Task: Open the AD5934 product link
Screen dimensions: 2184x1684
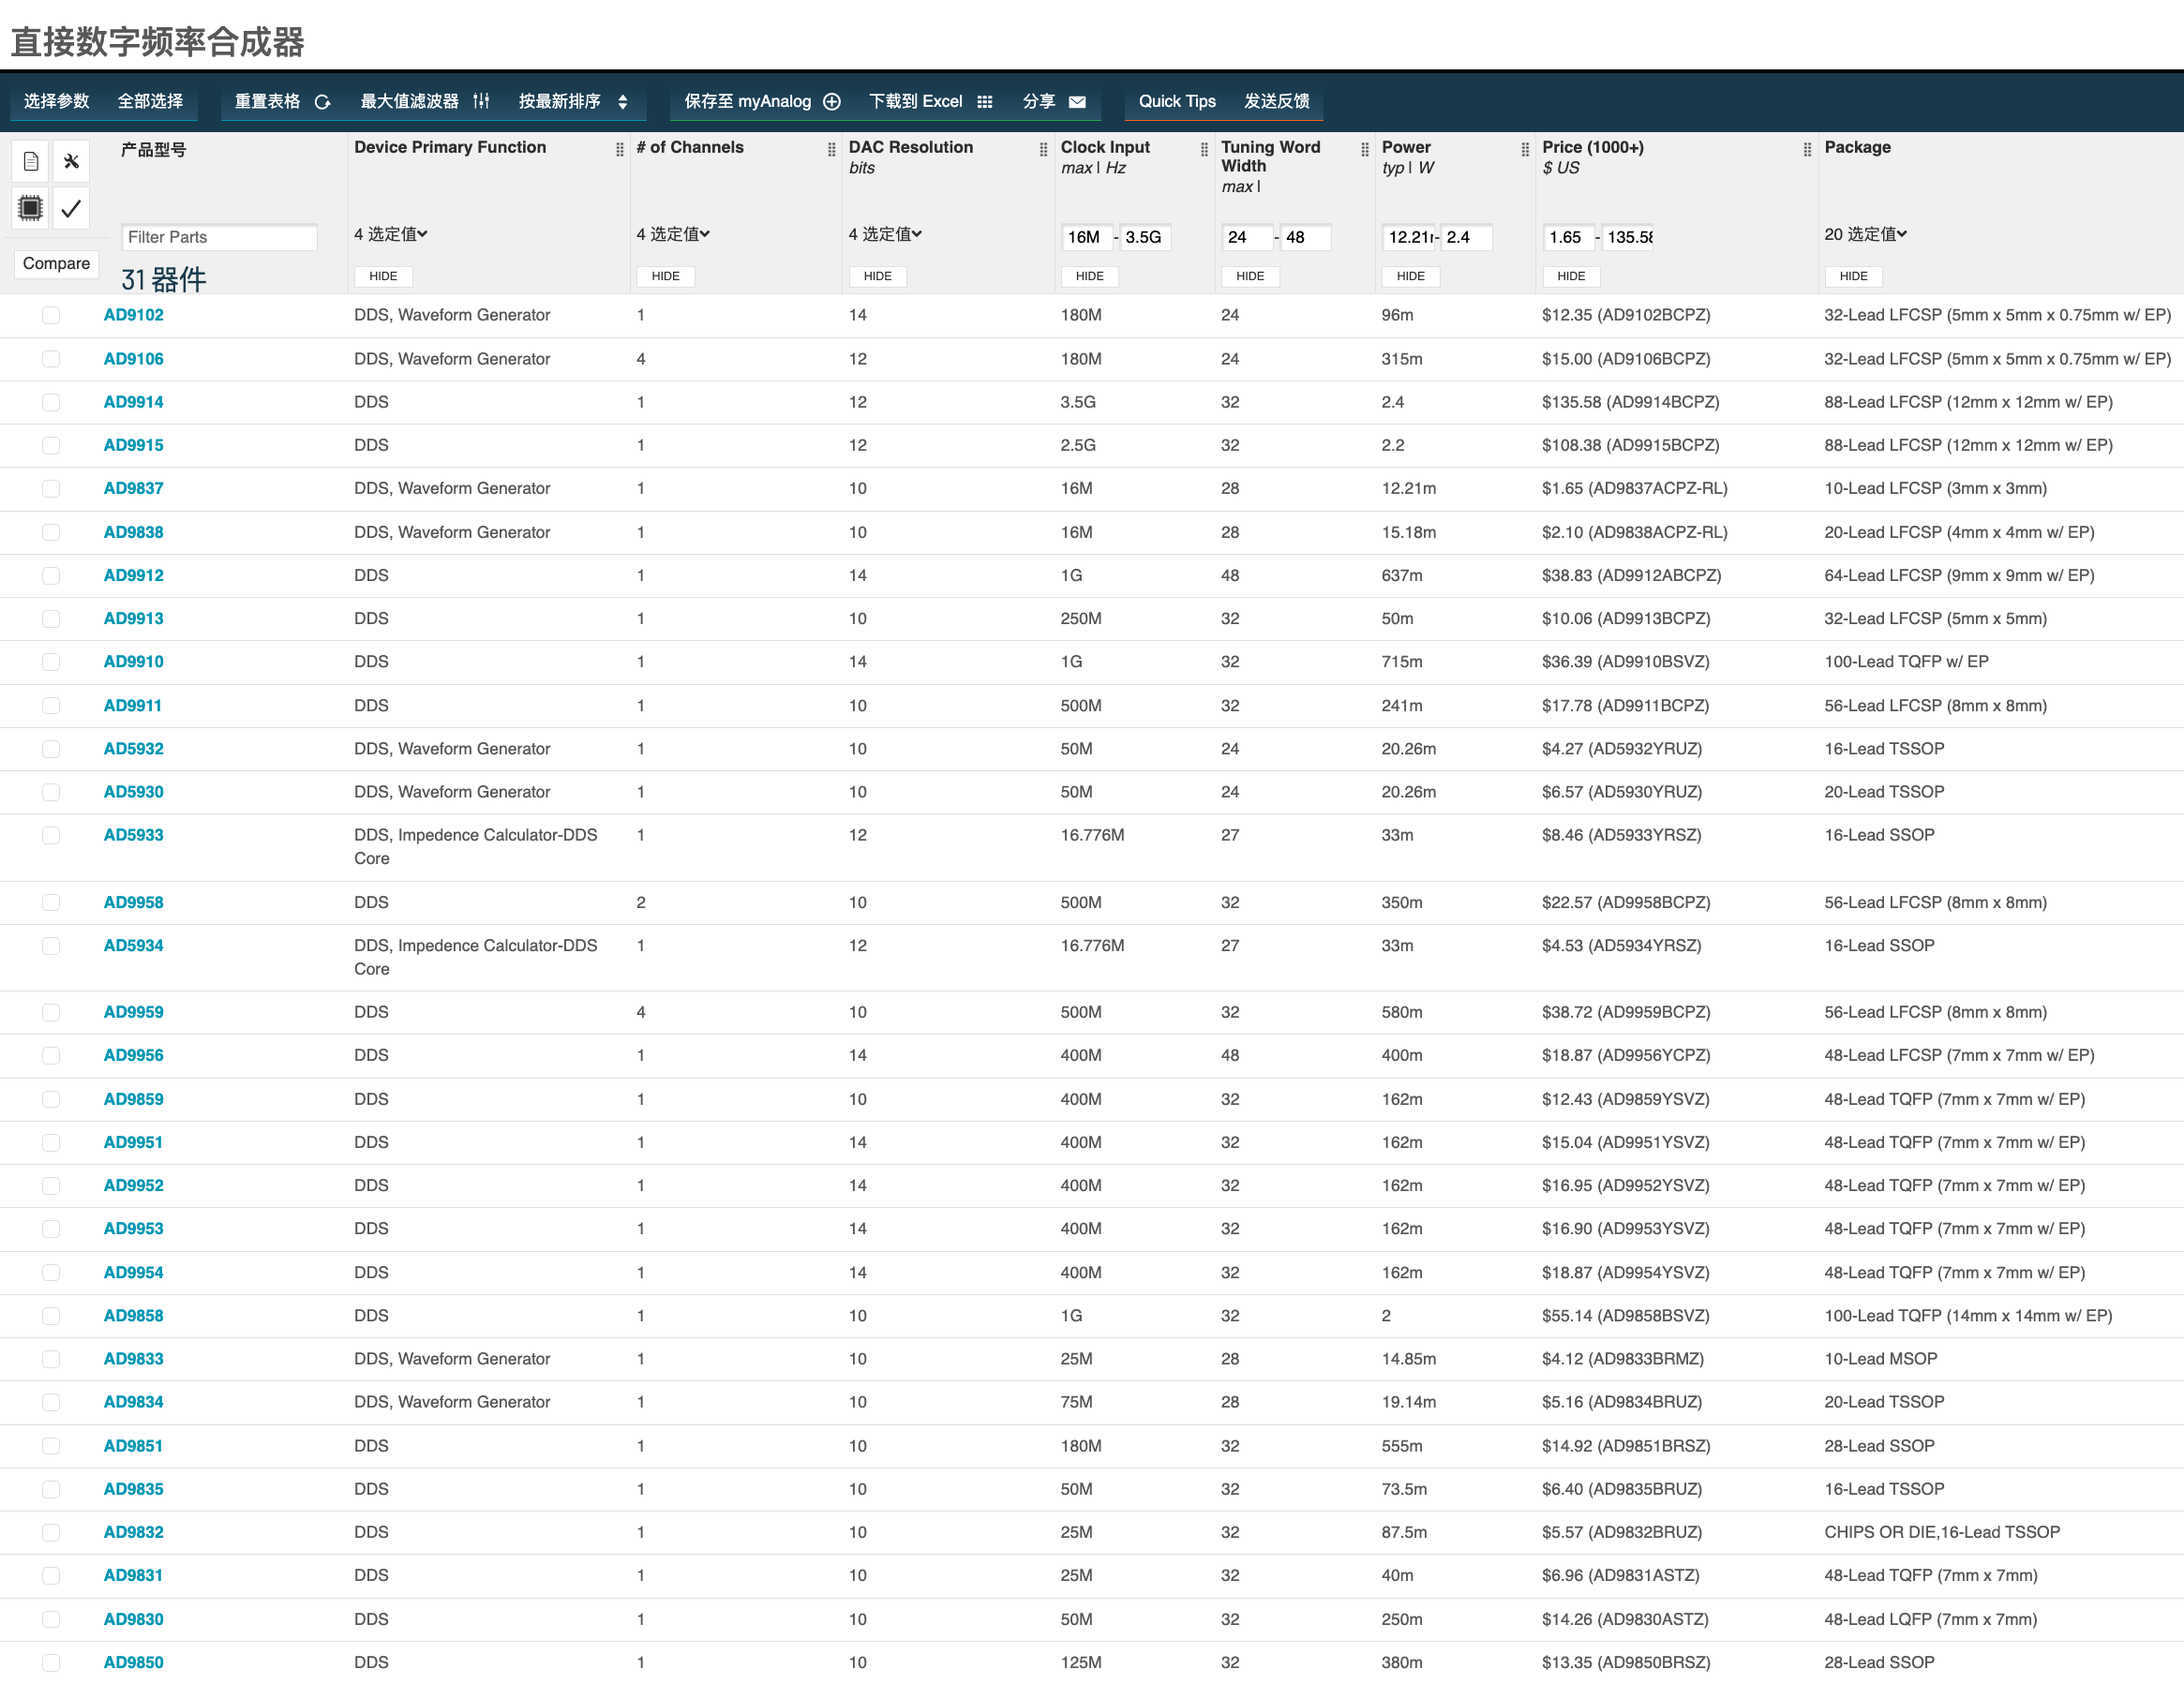Action: pos(133,945)
